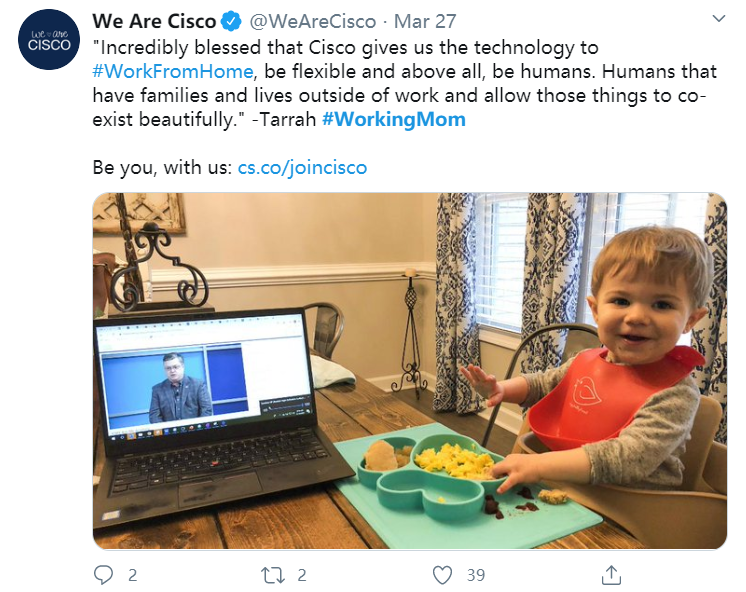This screenshot has height=592, width=746.
Task: Open the #WorkingMom hashtag
Action: click(x=394, y=119)
